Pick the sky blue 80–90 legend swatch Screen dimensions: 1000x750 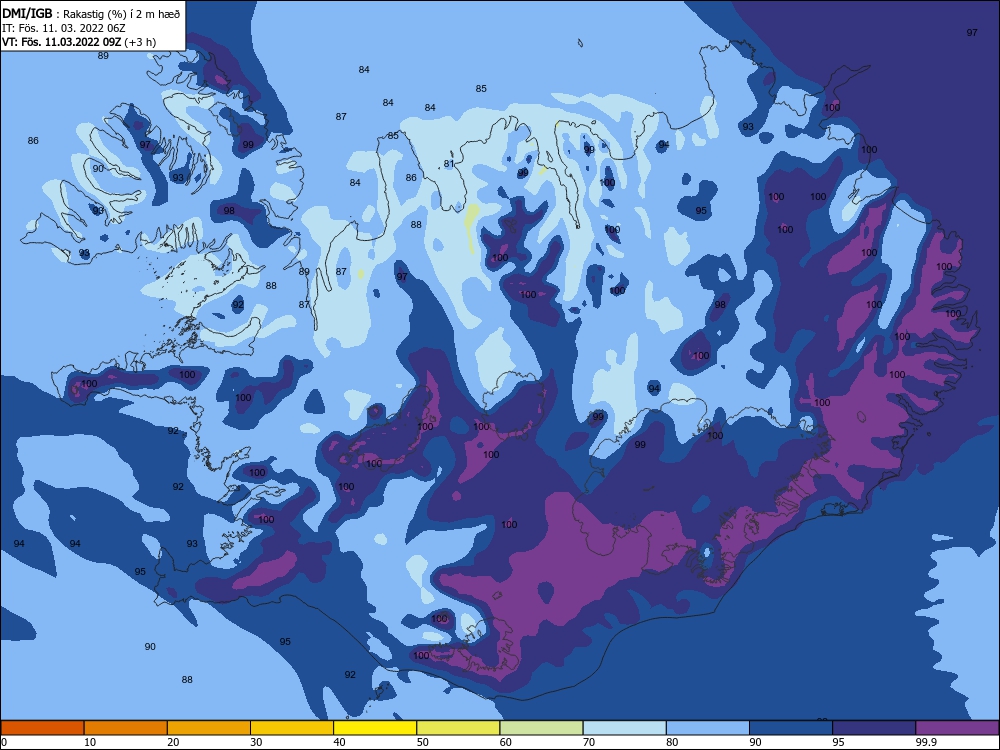(708, 728)
